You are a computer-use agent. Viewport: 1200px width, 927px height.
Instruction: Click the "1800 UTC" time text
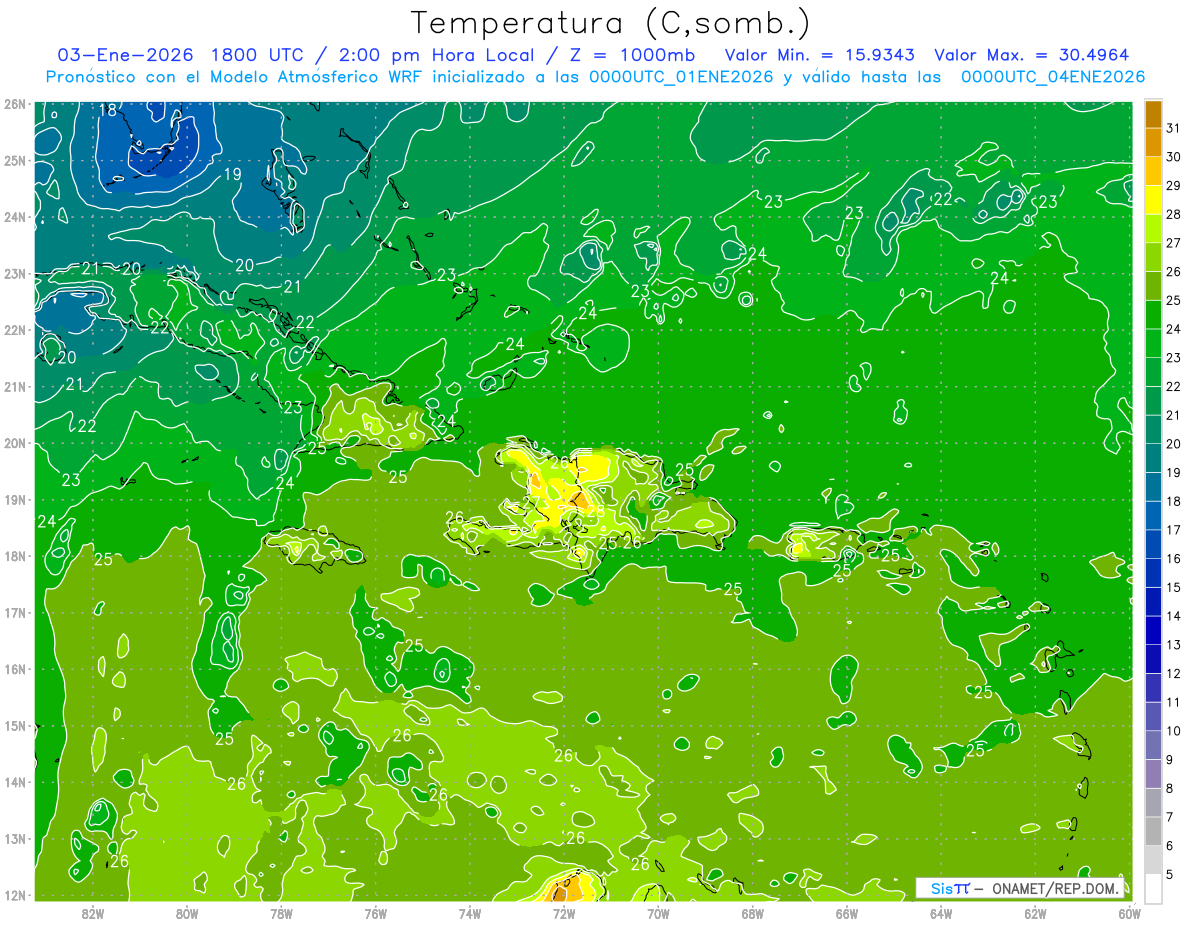(261, 55)
